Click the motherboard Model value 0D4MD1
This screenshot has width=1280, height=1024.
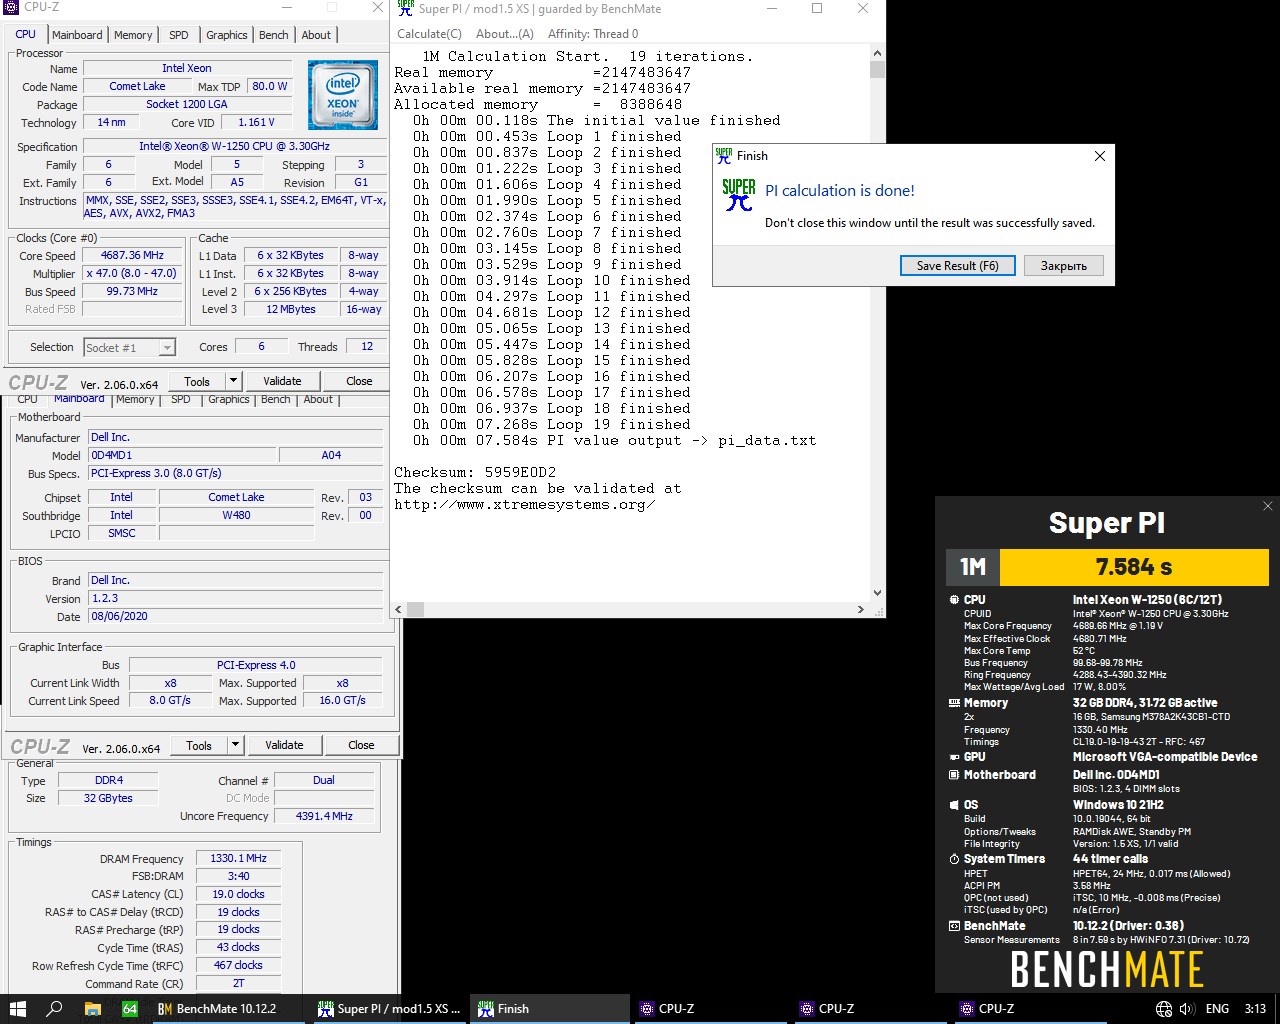click(x=182, y=455)
